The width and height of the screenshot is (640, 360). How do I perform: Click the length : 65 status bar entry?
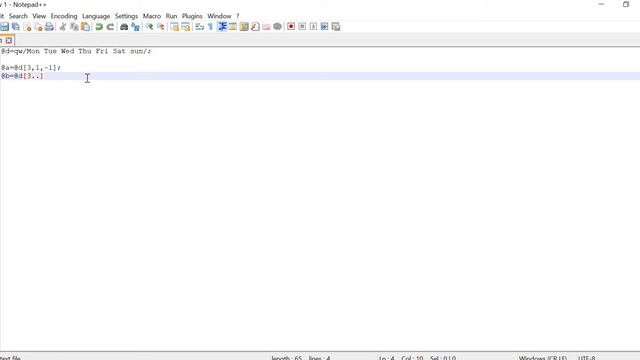[x=287, y=358]
